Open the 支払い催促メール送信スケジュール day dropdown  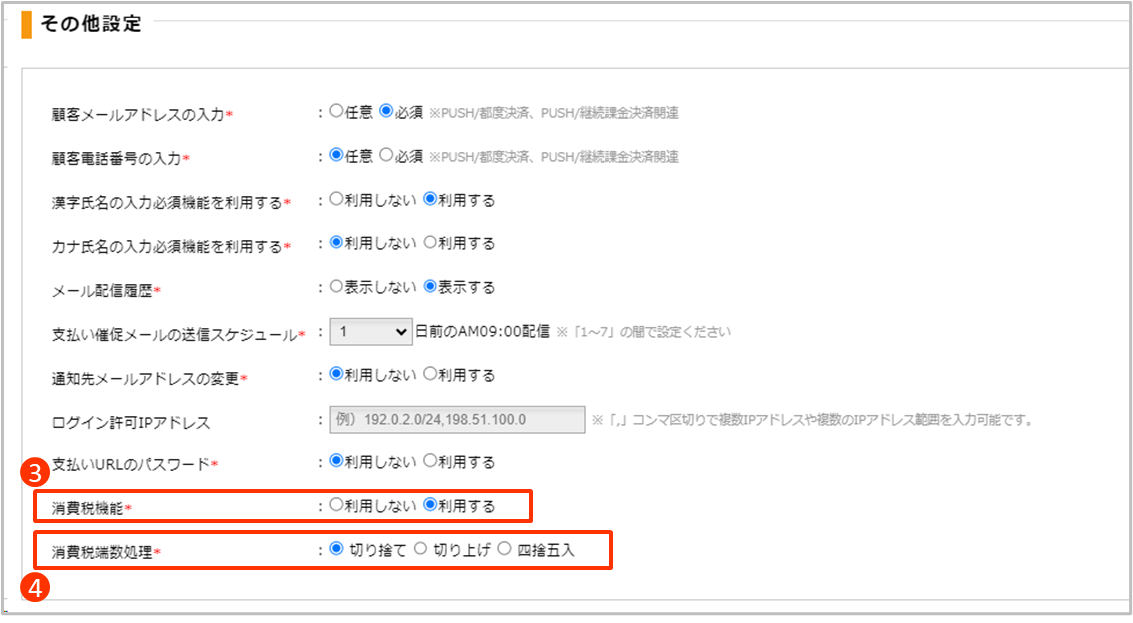click(370, 331)
